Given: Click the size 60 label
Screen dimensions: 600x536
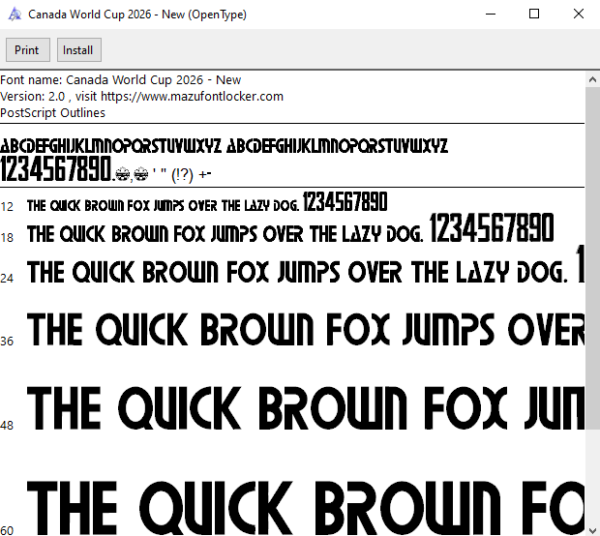Looking at the screenshot, I should [x=7, y=531].
